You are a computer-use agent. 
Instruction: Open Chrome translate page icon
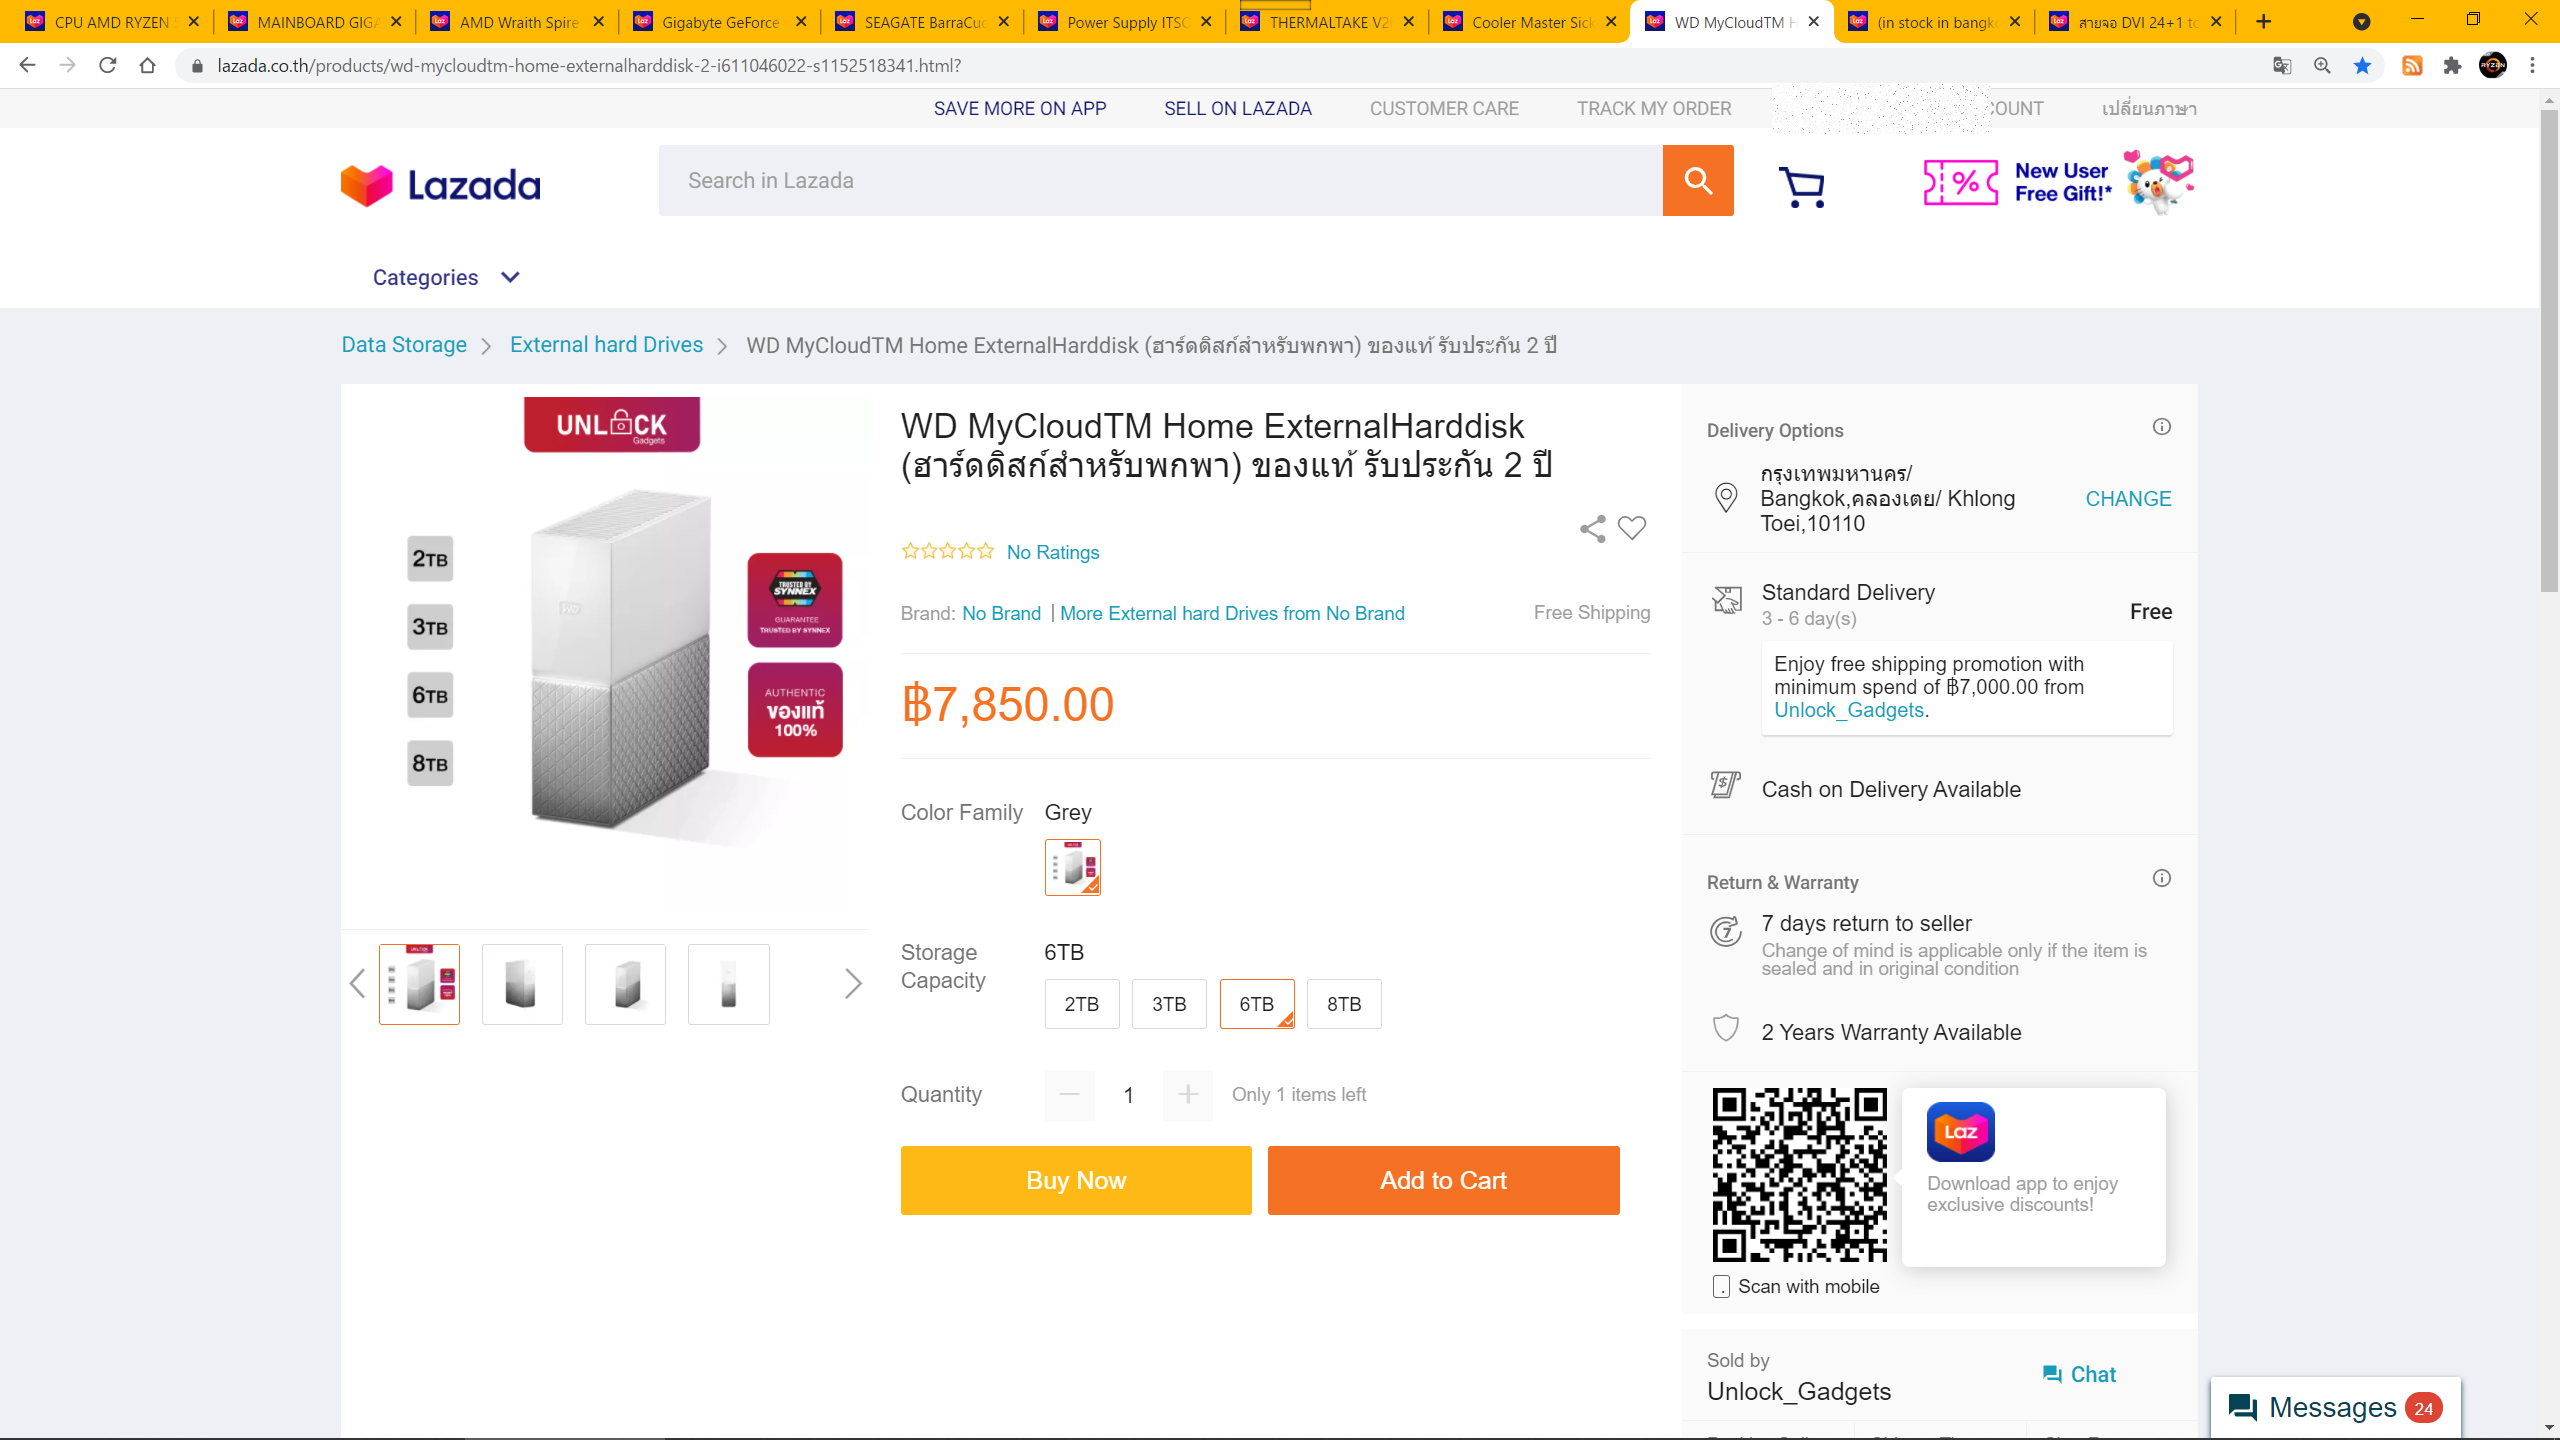[2282, 66]
